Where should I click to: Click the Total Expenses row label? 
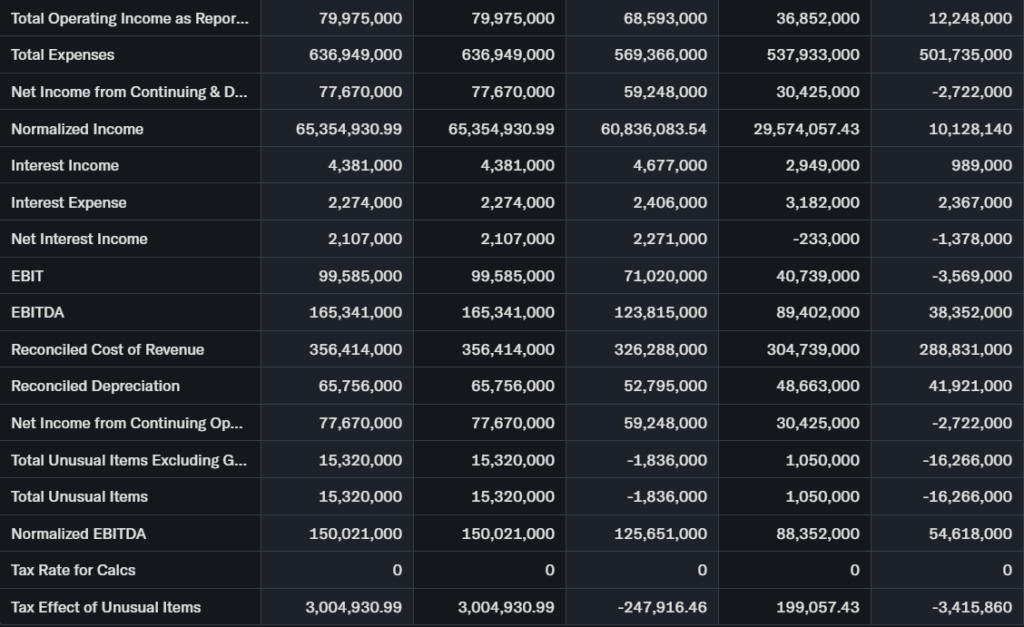pos(63,55)
